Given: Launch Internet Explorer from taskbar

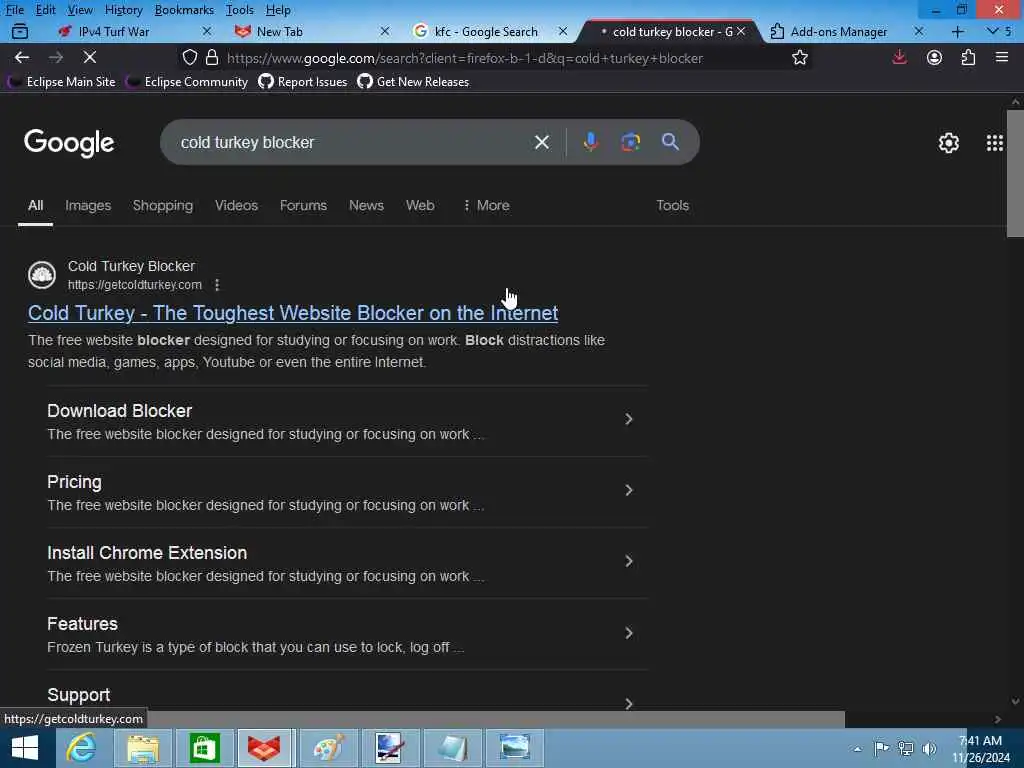Looking at the screenshot, I should pos(81,748).
